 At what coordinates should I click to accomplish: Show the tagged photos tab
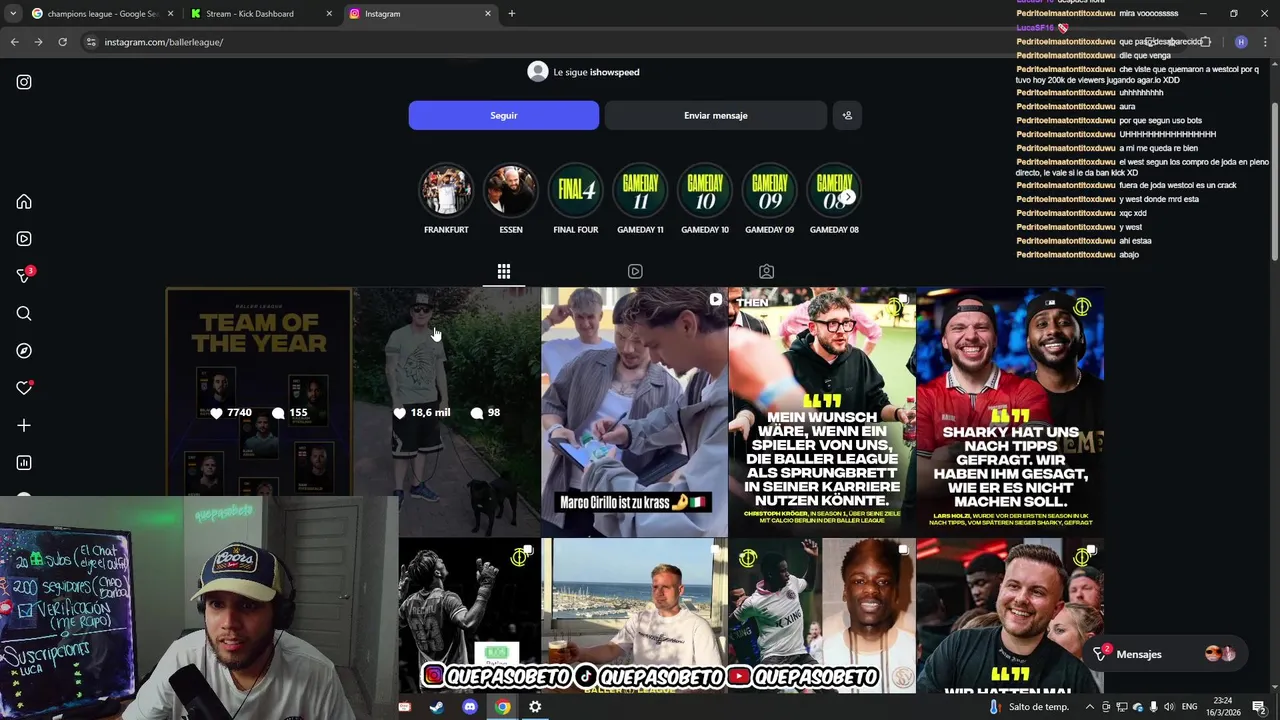(x=766, y=271)
